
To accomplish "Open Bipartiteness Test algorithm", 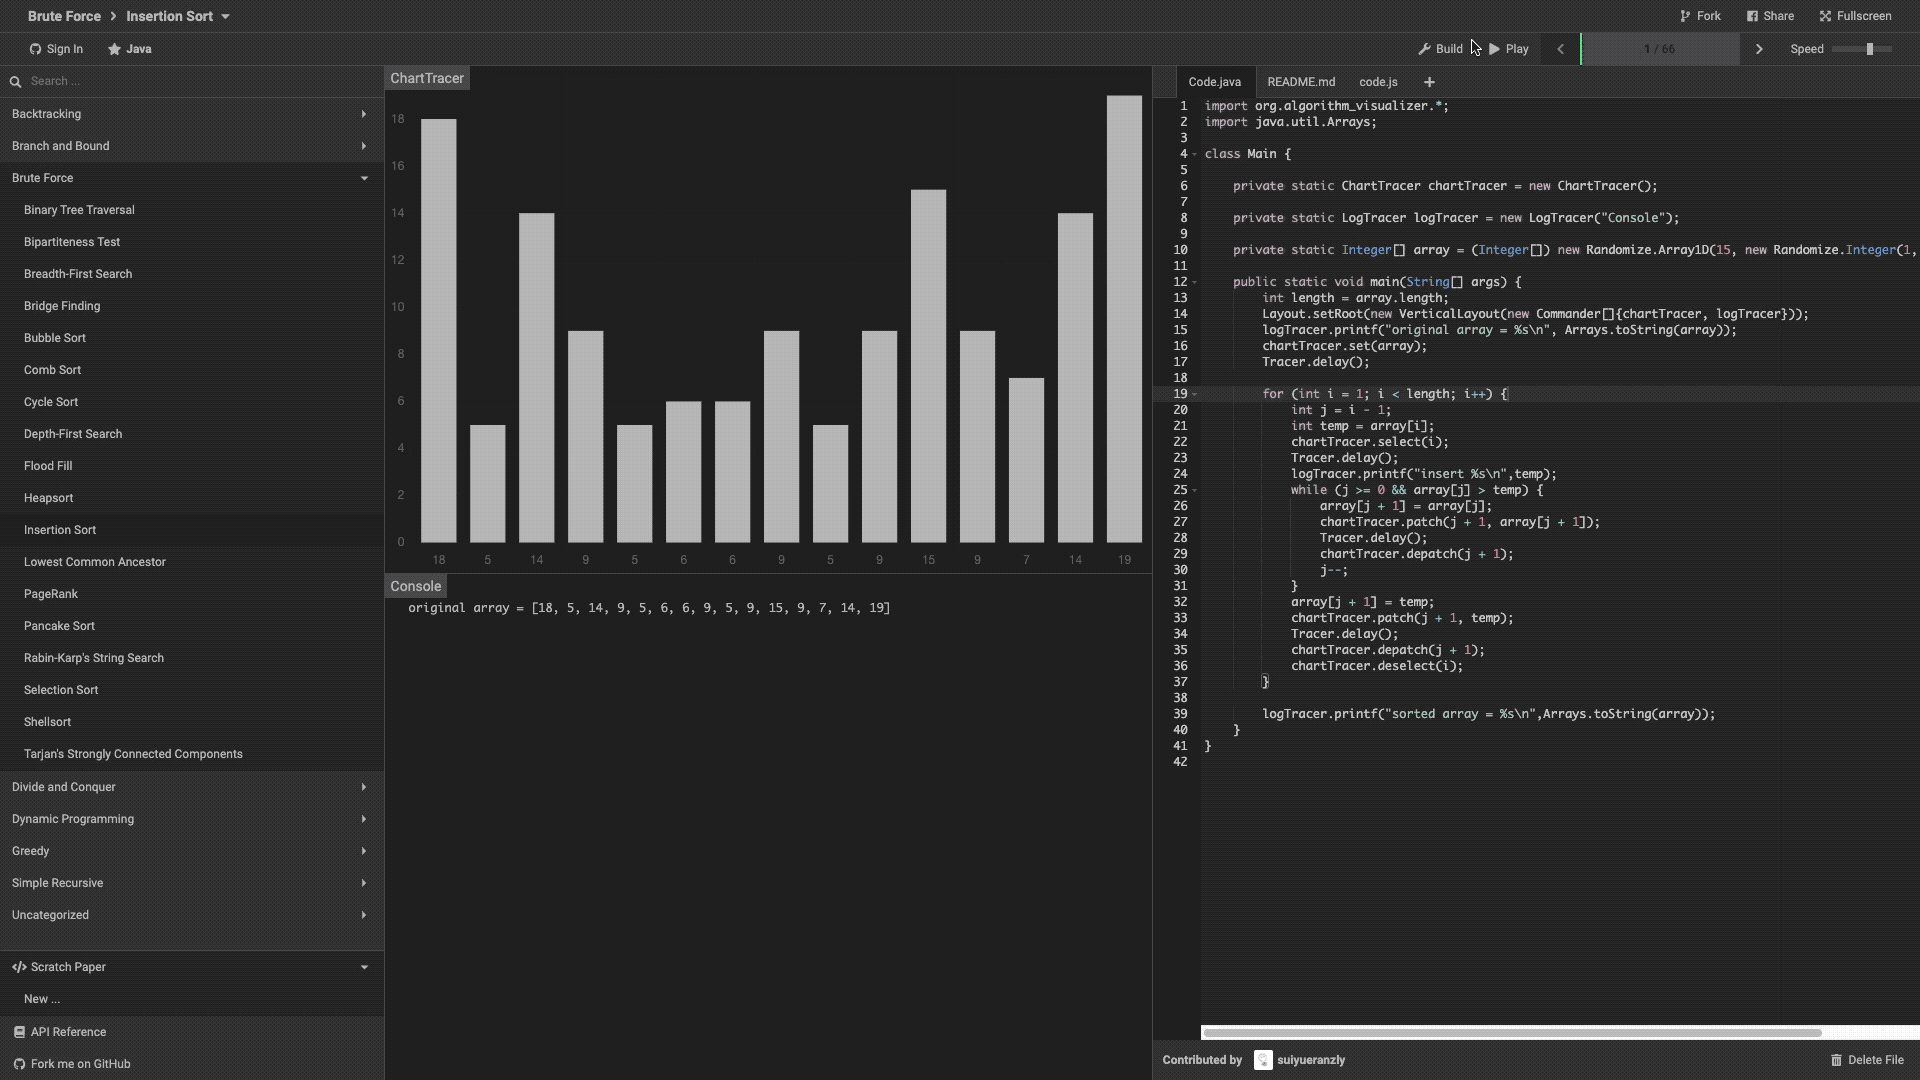I will point(192,242).
